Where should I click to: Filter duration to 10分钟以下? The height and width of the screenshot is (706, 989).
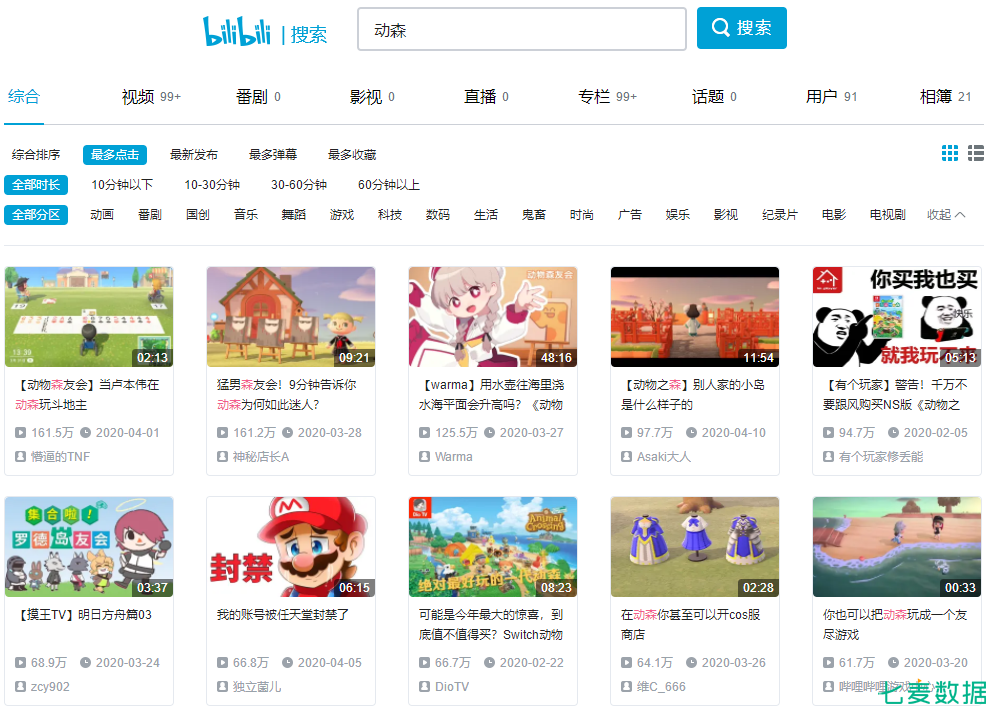(x=122, y=185)
